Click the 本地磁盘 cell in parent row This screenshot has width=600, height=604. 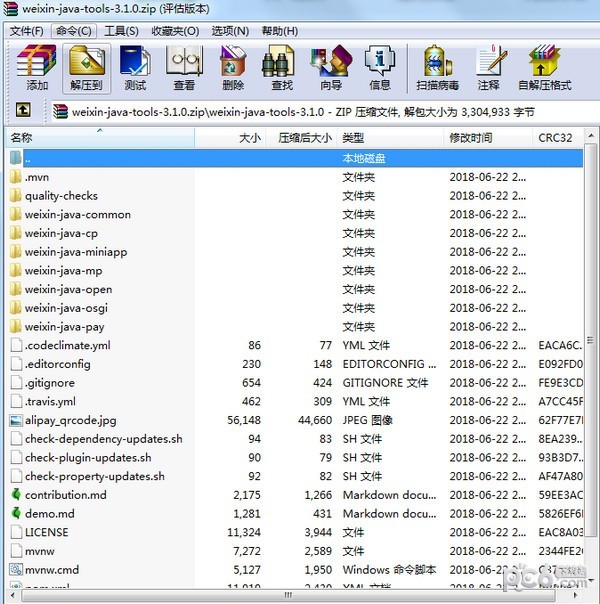(364, 158)
